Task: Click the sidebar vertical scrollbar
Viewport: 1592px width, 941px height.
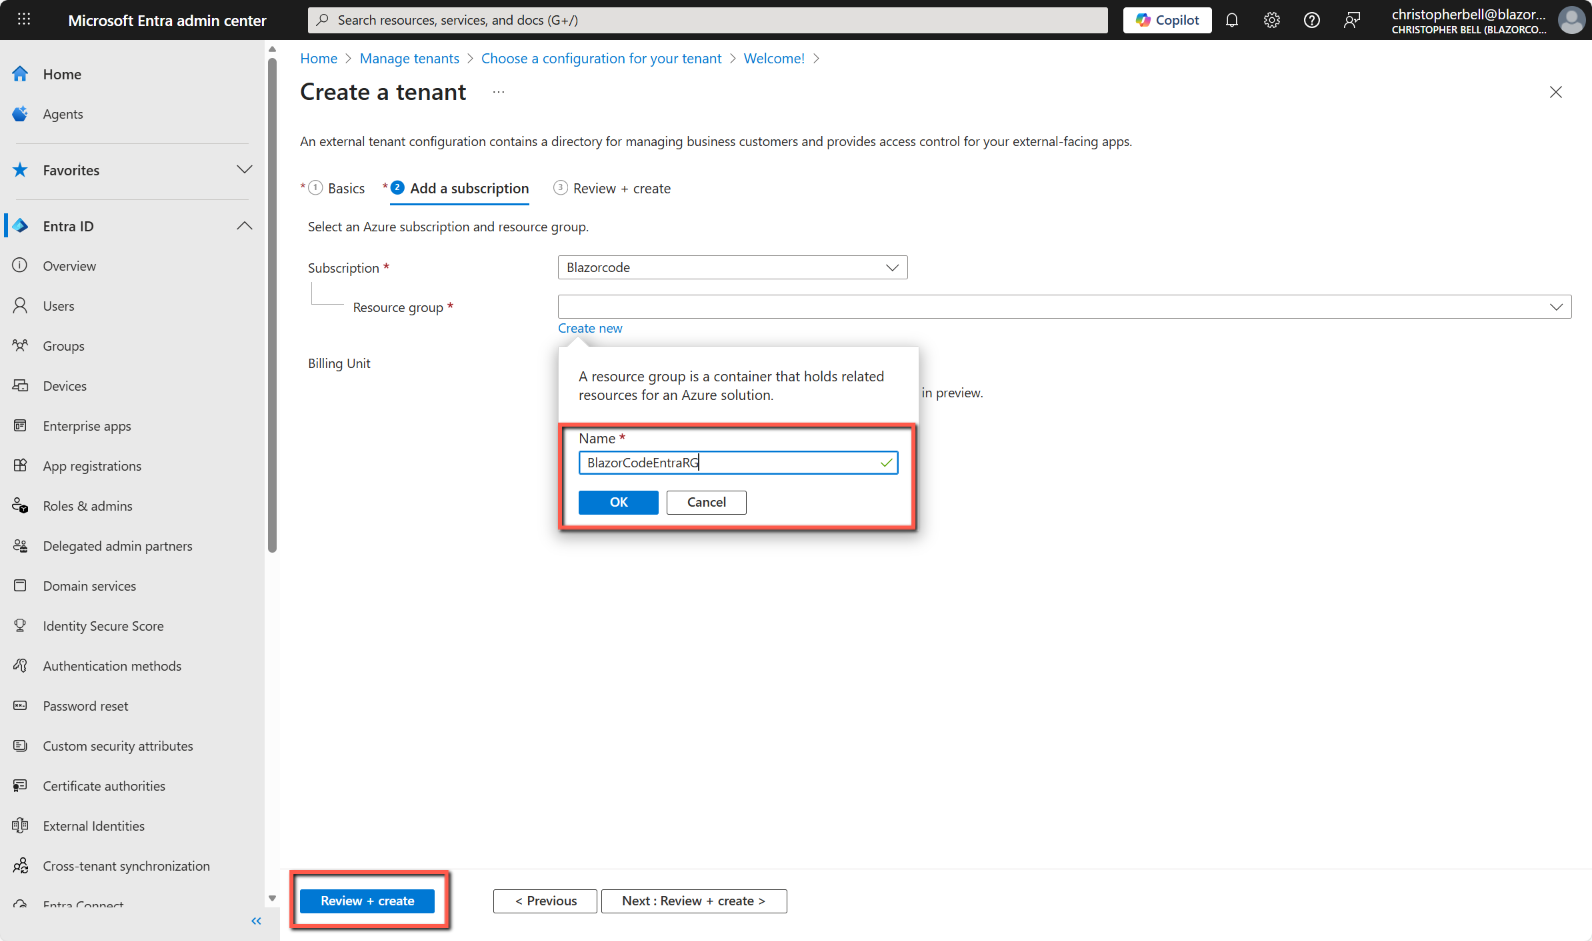Action: pyautogui.click(x=272, y=300)
